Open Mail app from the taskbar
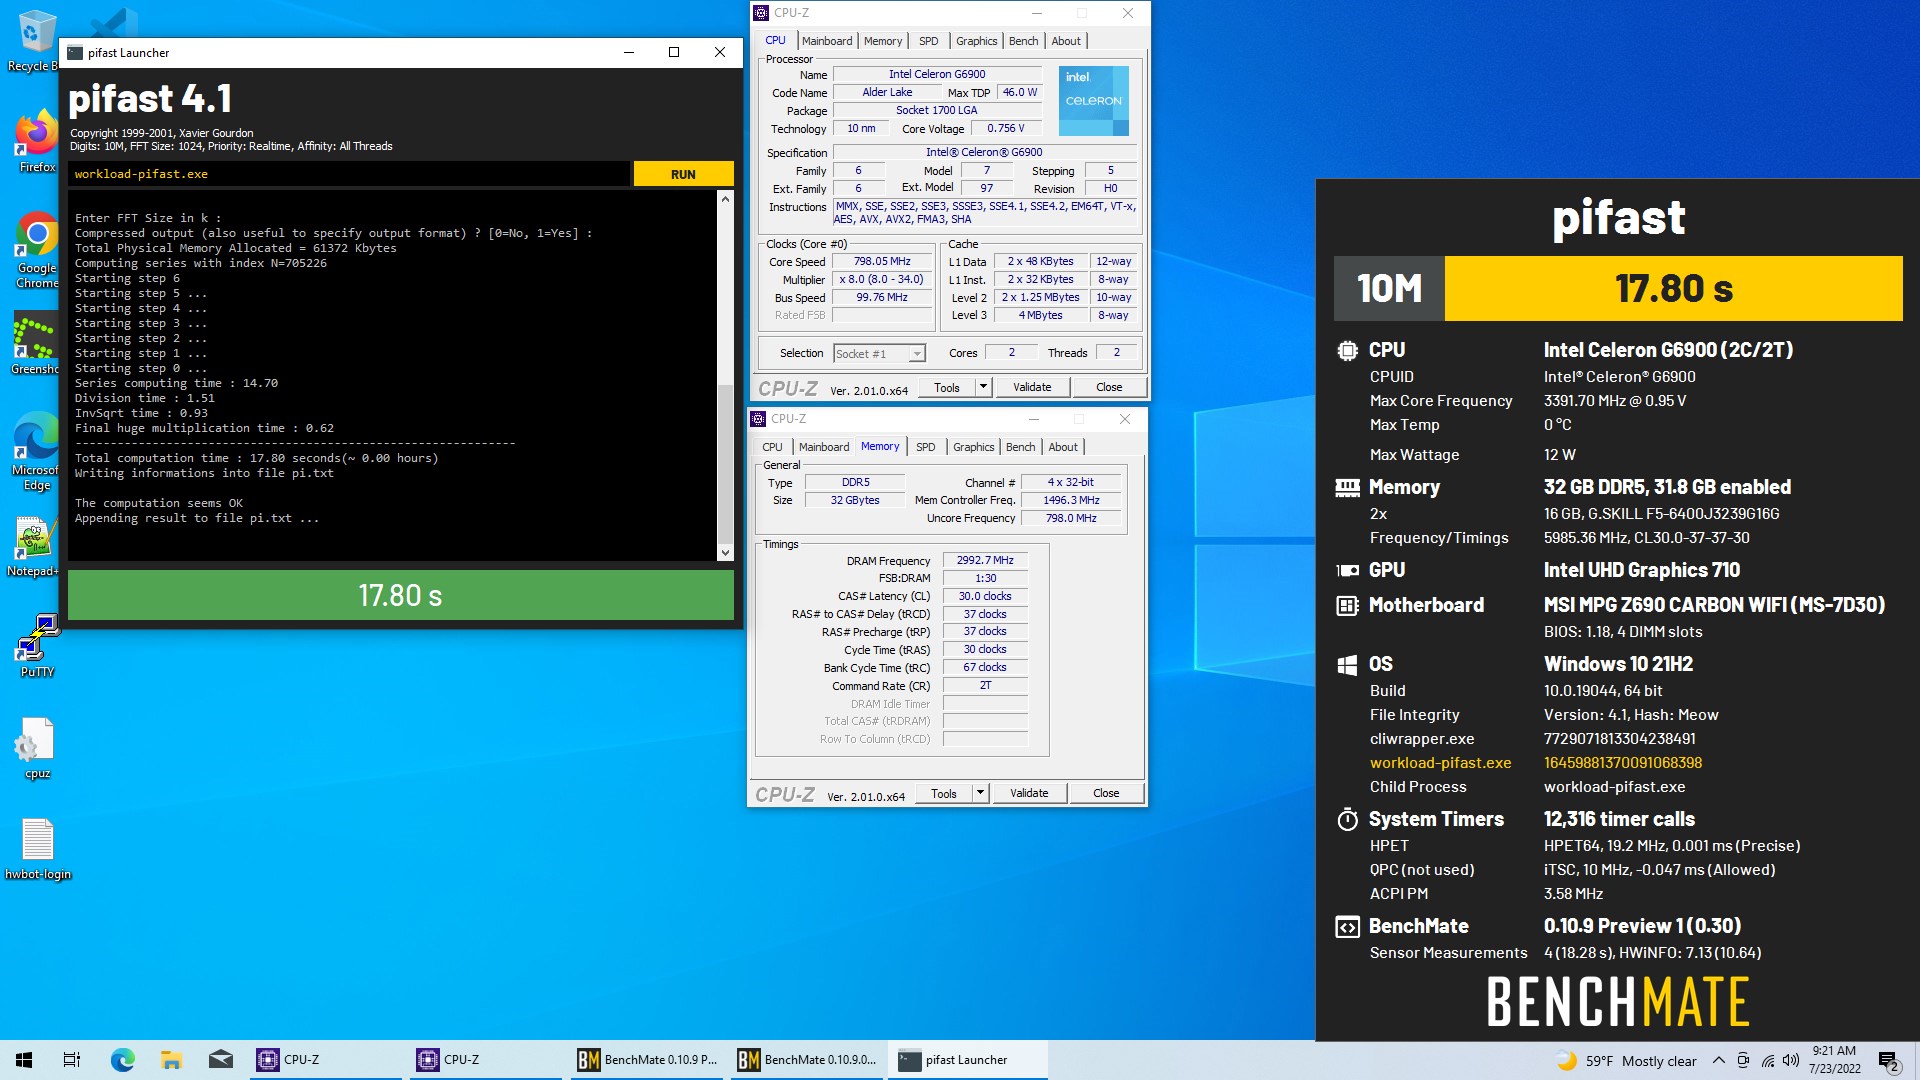The image size is (1920, 1080). [x=220, y=1060]
